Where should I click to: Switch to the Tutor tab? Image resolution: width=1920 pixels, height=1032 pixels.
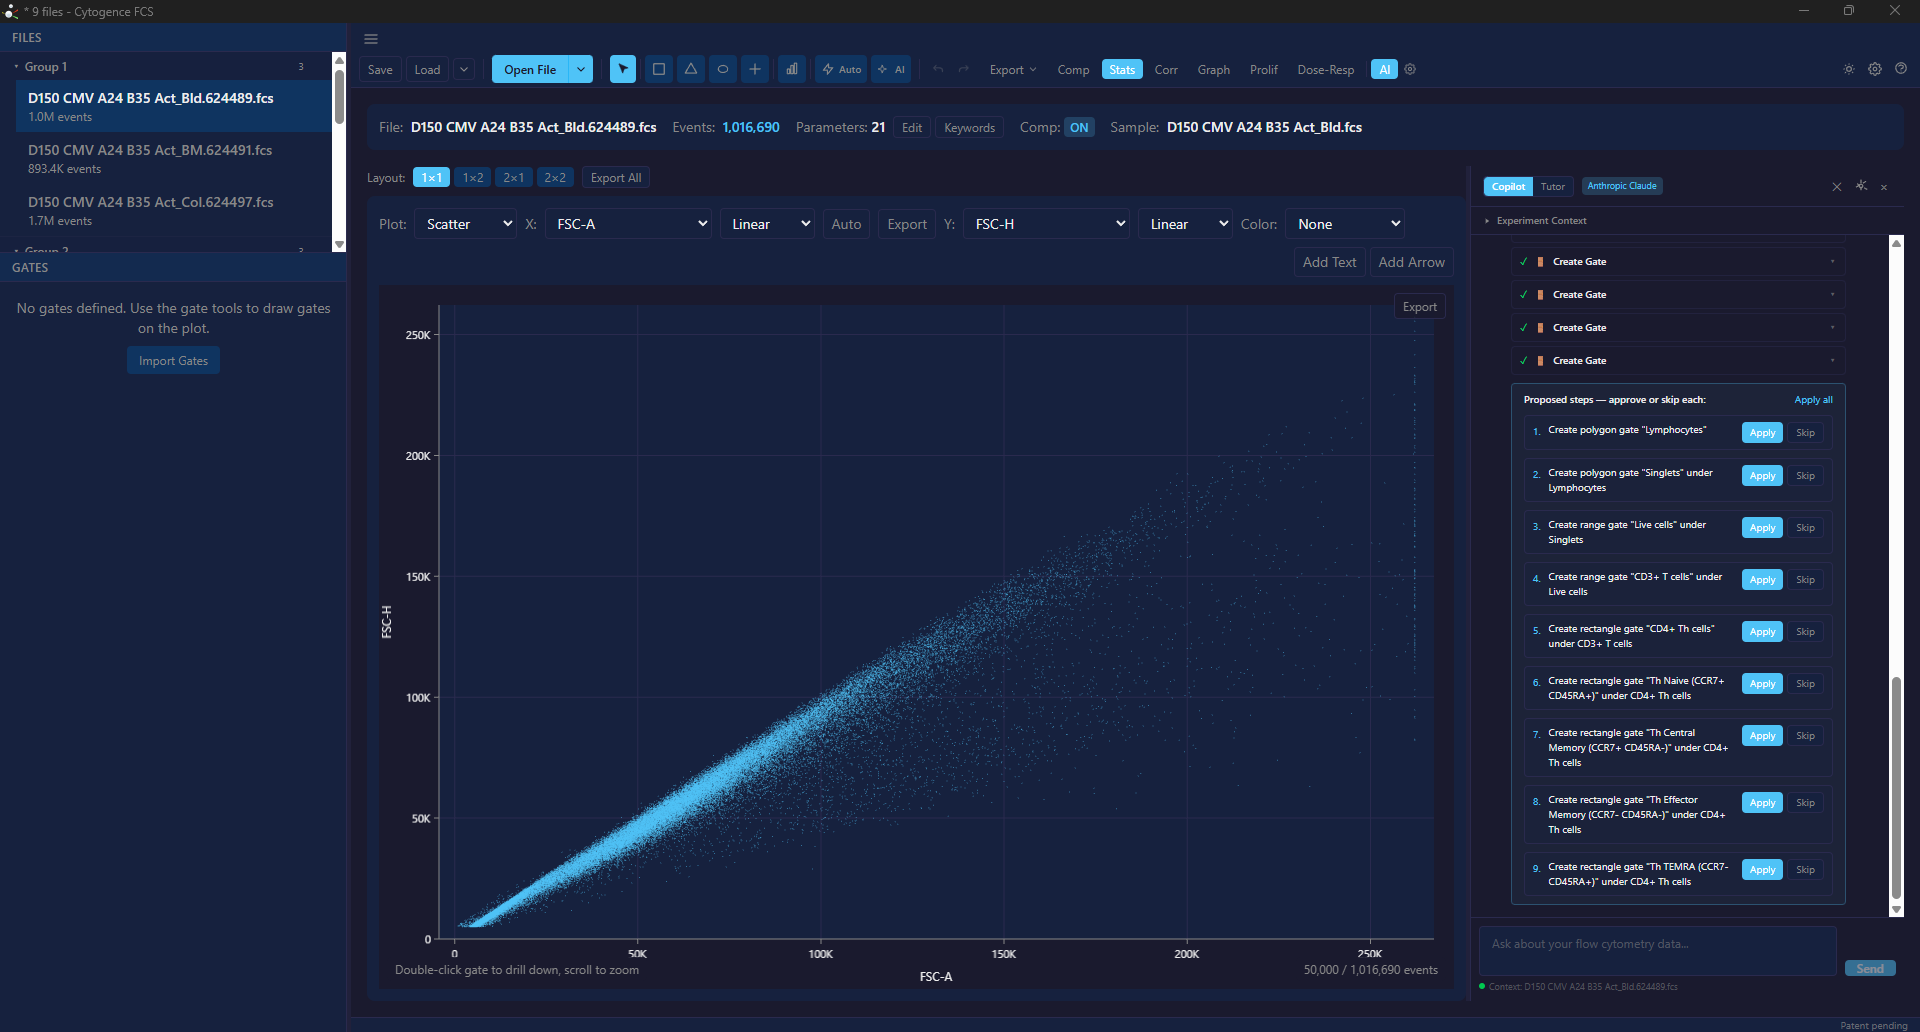[1552, 186]
